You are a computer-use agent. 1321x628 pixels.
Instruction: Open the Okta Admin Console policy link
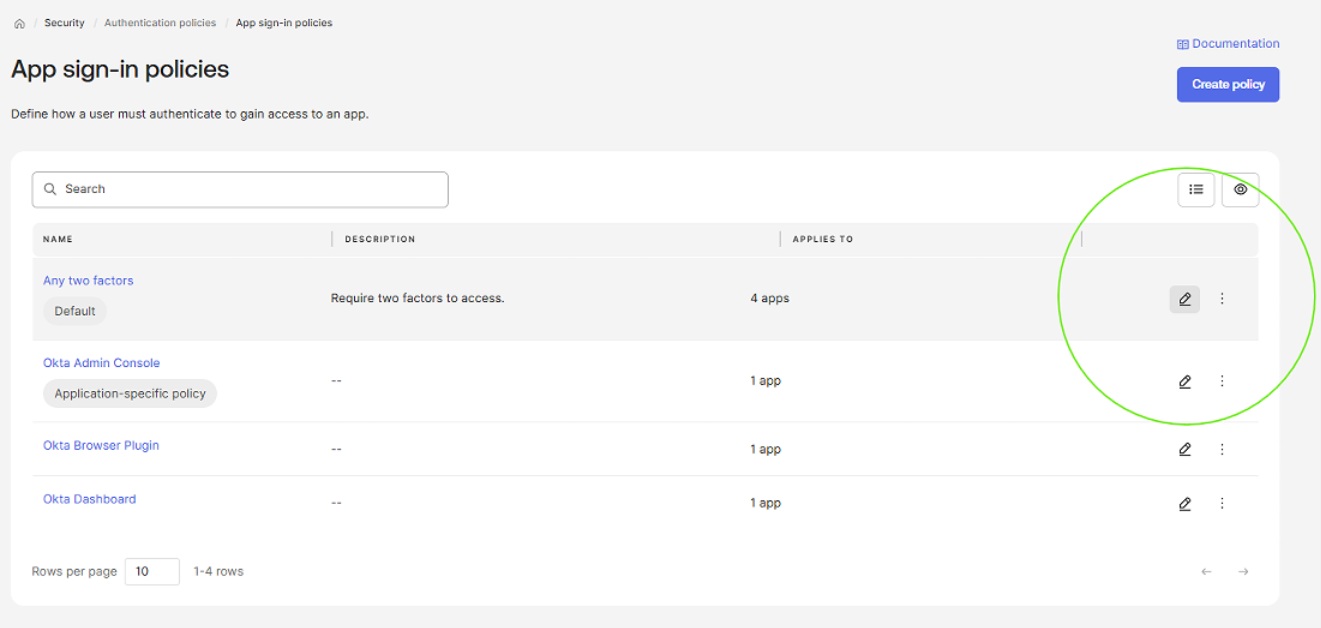click(101, 363)
